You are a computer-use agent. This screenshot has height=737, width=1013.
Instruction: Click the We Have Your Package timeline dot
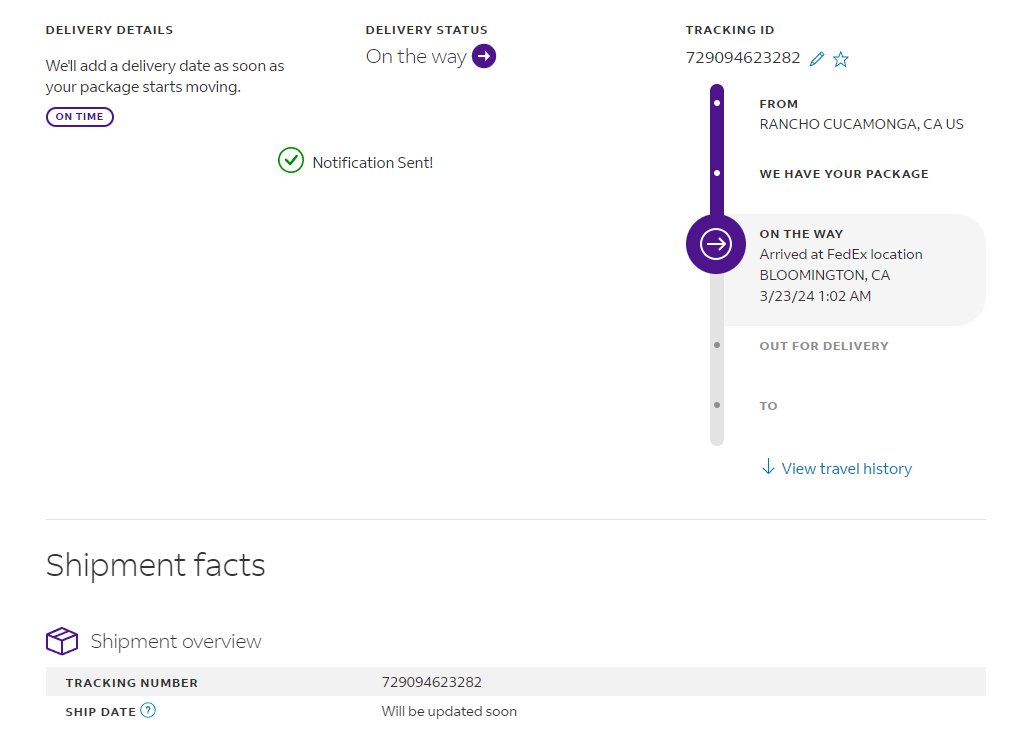pyautogui.click(x=716, y=173)
